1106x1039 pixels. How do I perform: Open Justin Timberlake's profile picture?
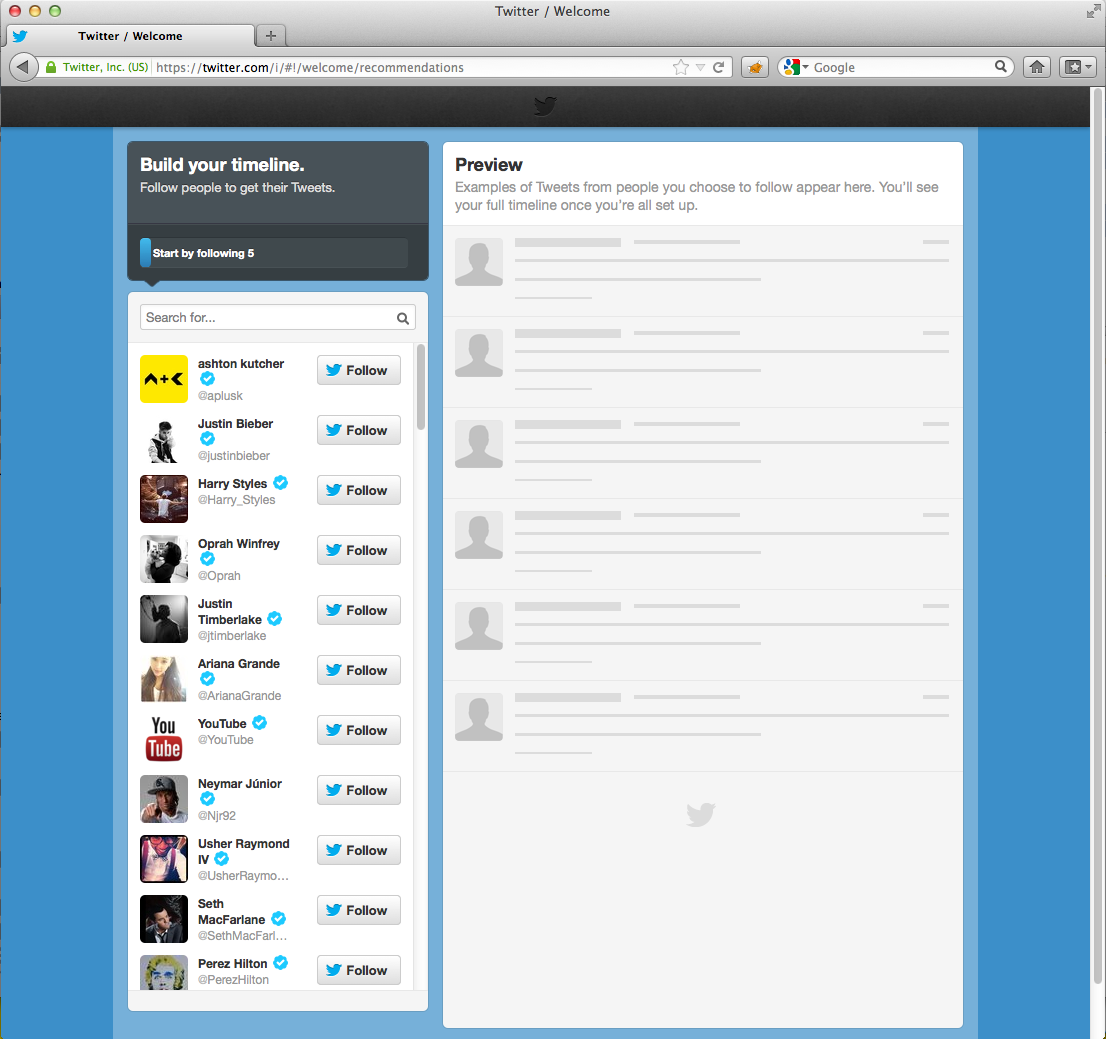[x=164, y=619]
